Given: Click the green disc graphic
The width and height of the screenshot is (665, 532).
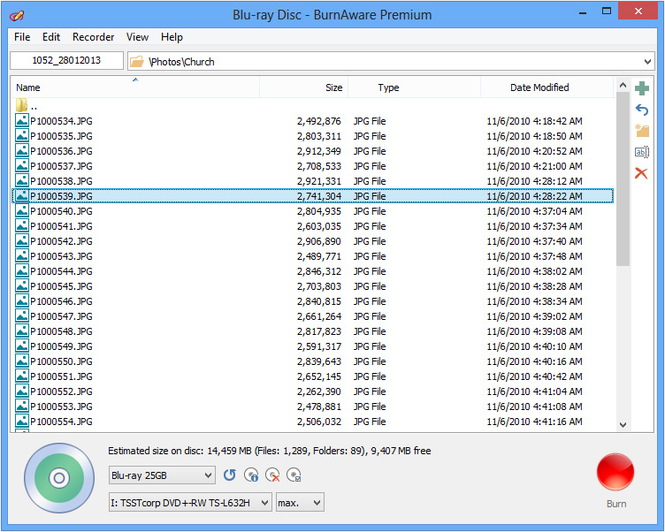Looking at the screenshot, I should click(x=59, y=478).
